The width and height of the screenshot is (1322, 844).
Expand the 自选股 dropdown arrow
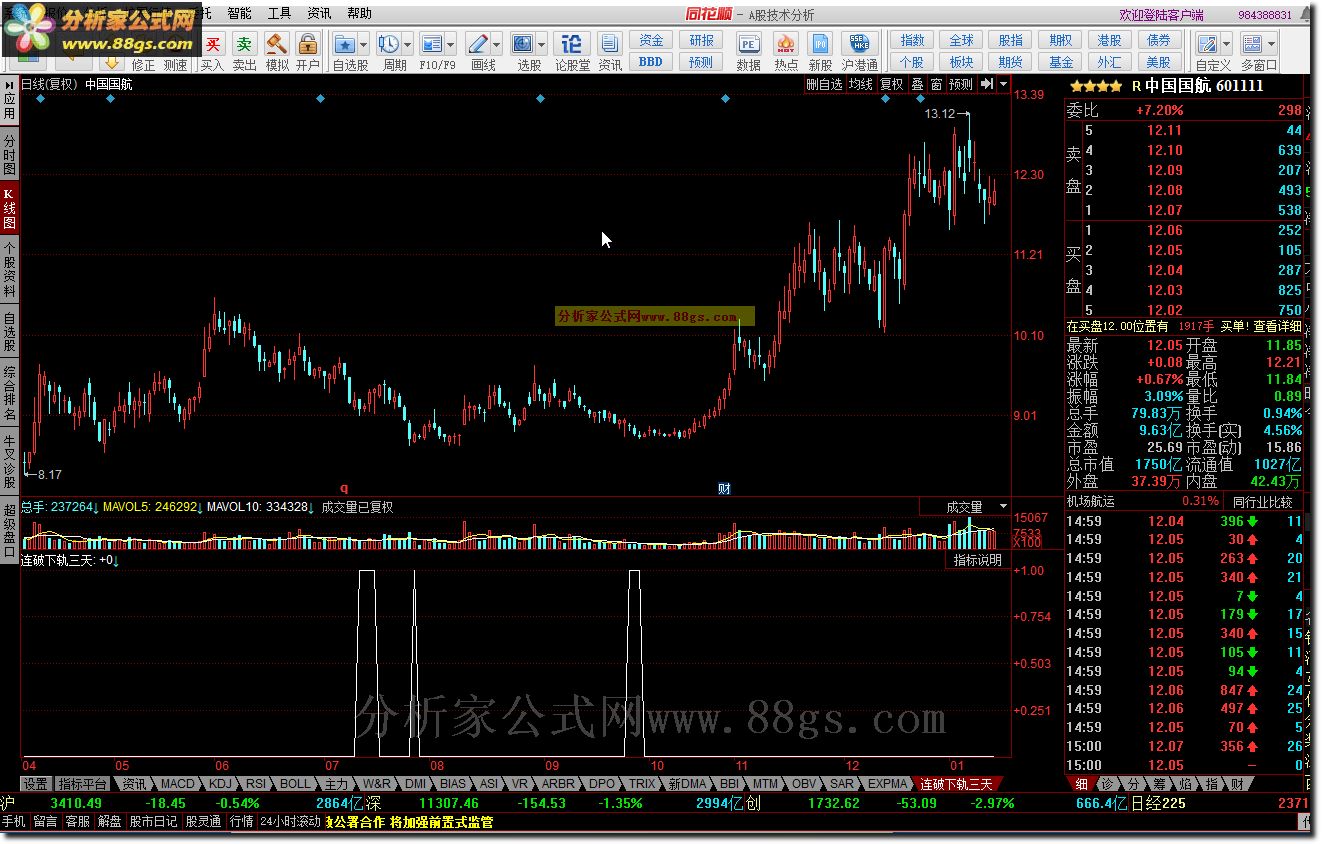point(363,44)
